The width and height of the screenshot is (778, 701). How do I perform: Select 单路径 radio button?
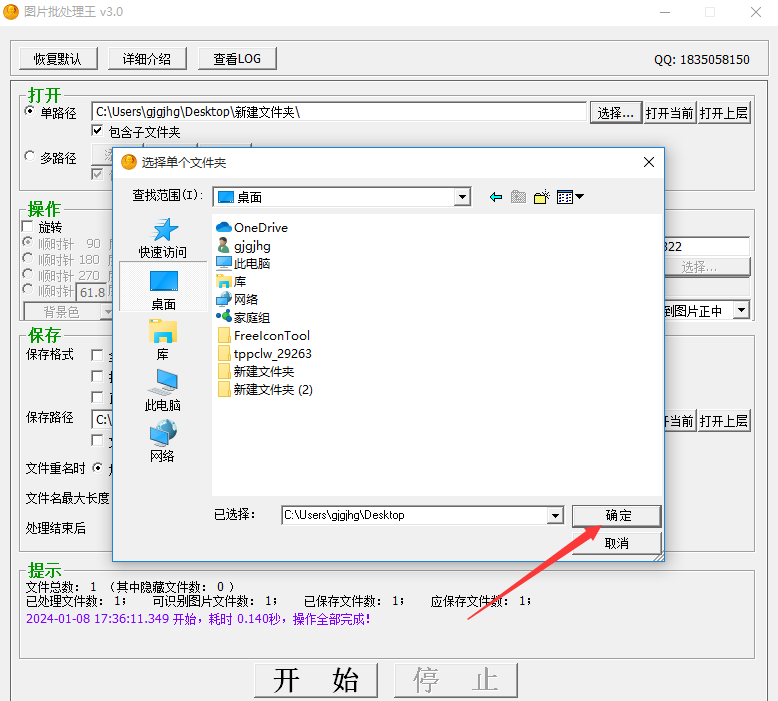30,111
